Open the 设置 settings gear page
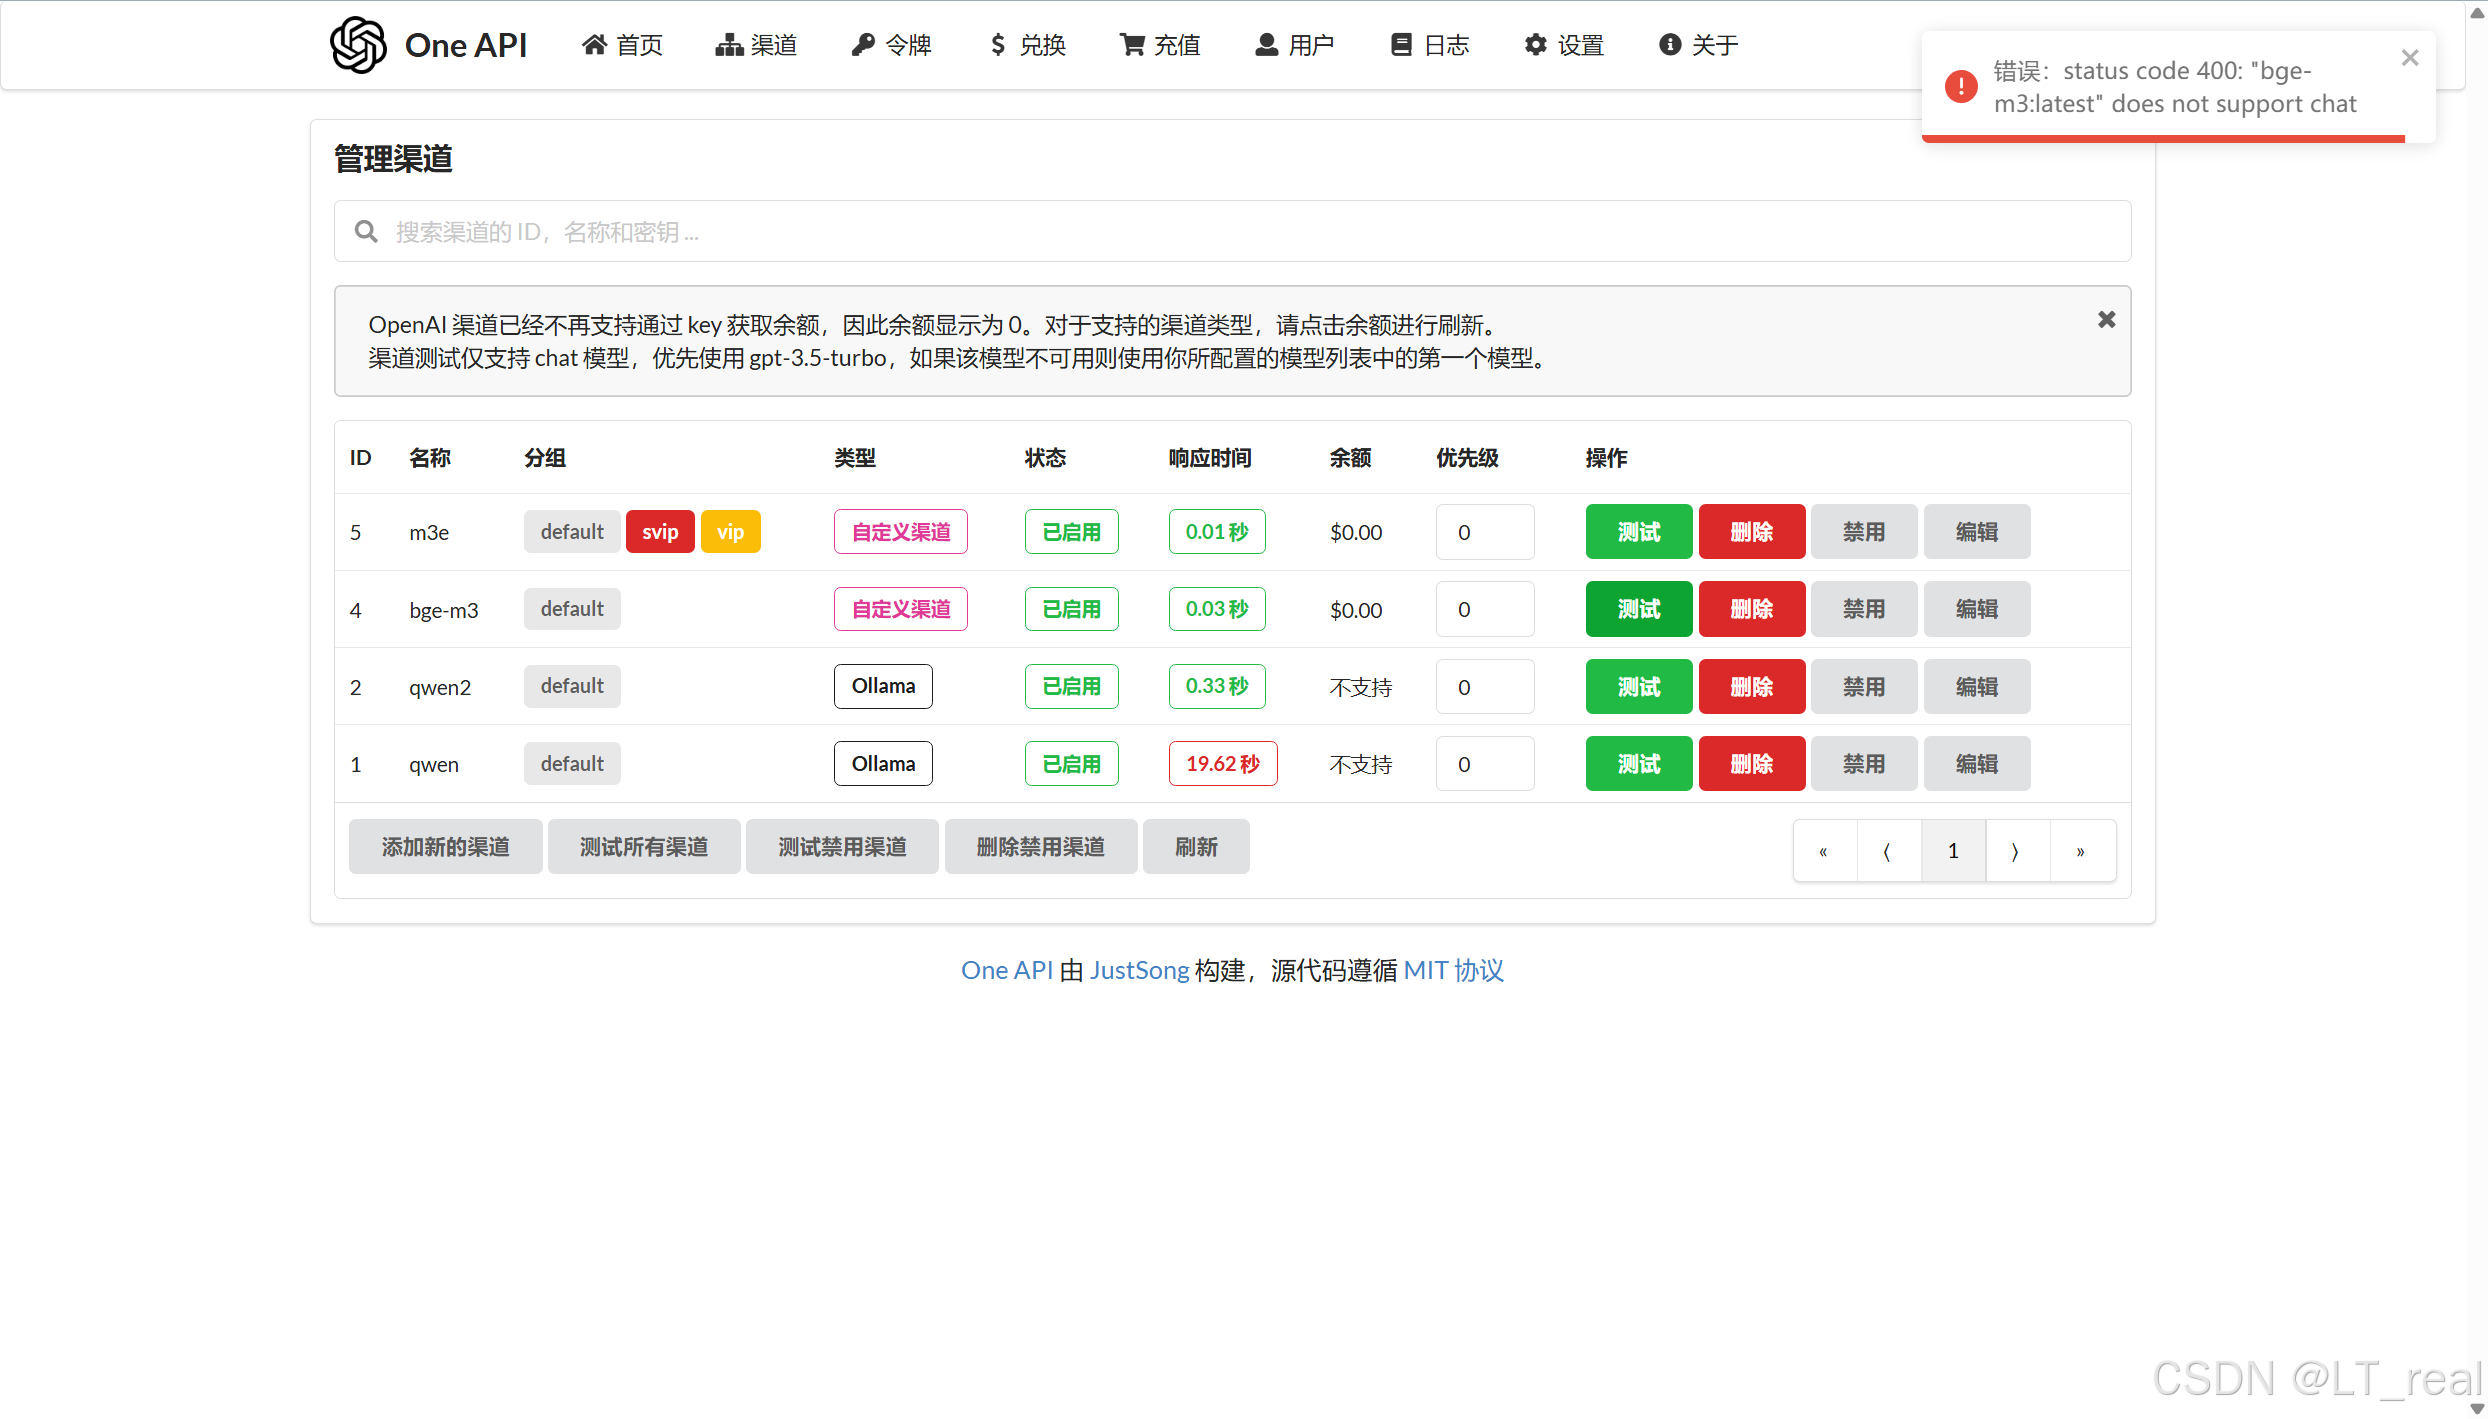Image resolution: width=2488 pixels, height=1419 pixels. 1564,45
